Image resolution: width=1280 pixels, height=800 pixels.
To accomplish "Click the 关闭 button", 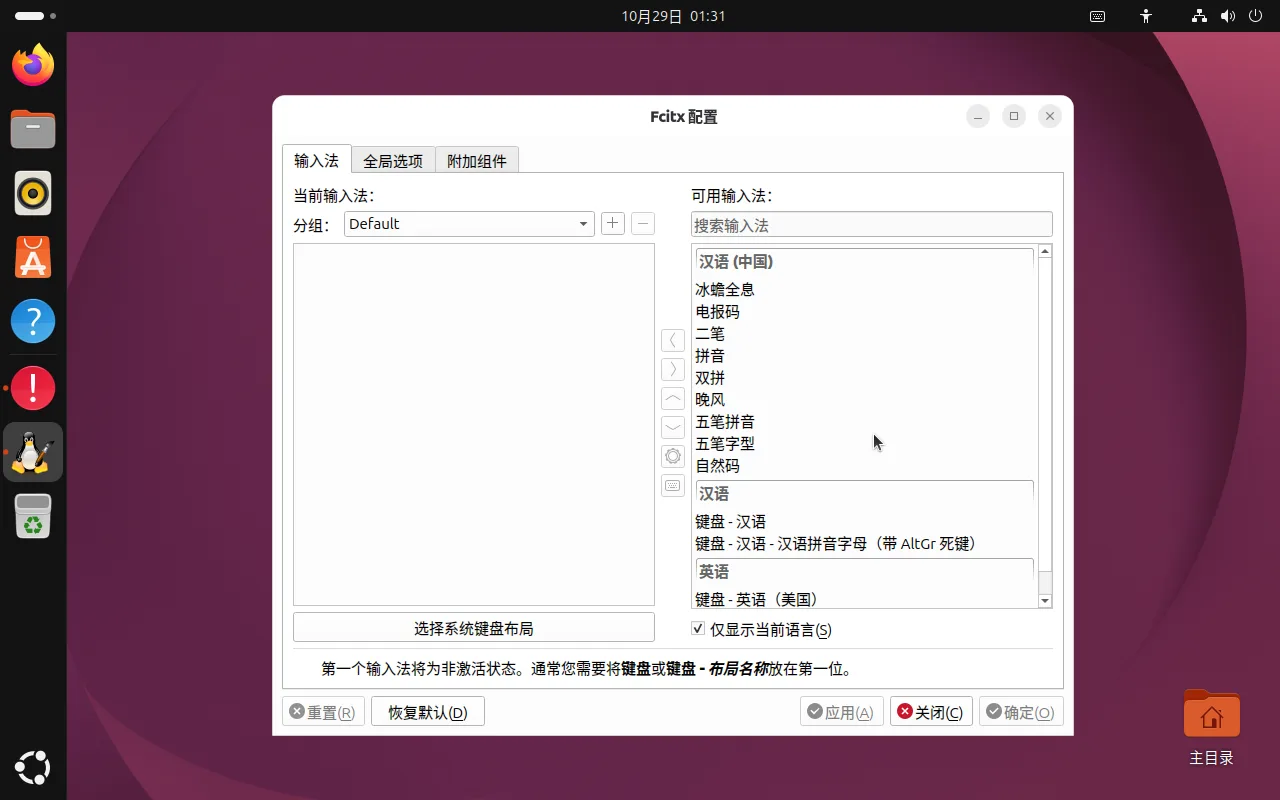I will [x=931, y=712].
